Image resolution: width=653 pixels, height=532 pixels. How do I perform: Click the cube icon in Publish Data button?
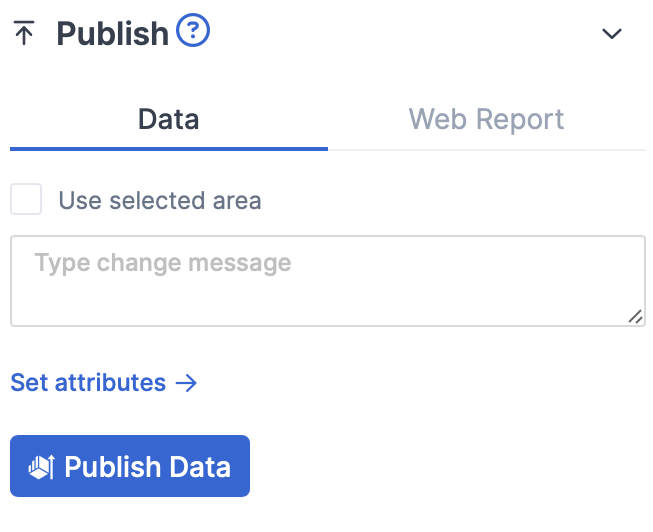41,467
